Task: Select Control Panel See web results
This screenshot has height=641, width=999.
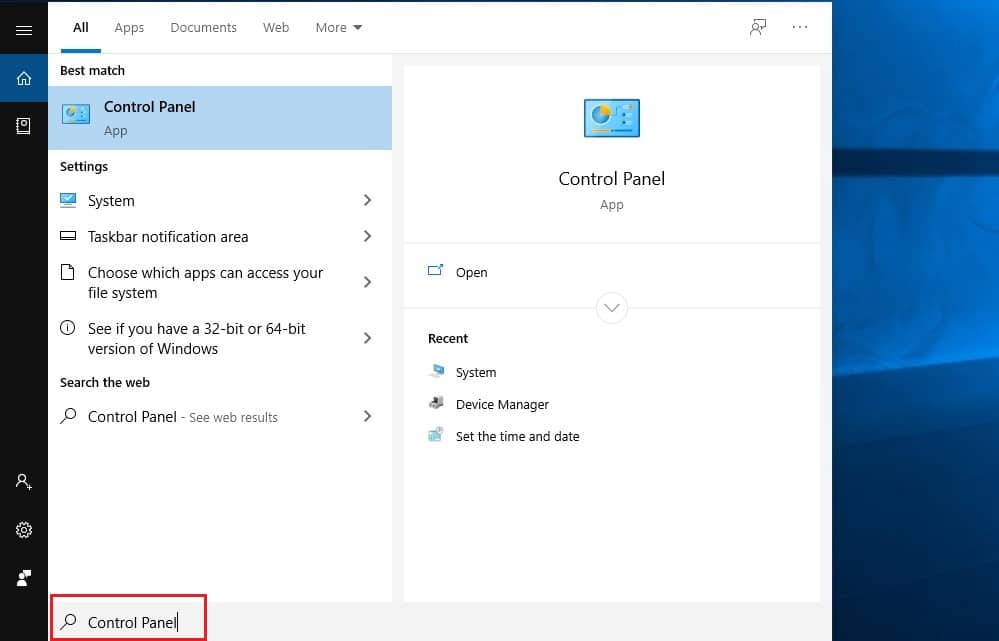Action: [x=220, y=416]
